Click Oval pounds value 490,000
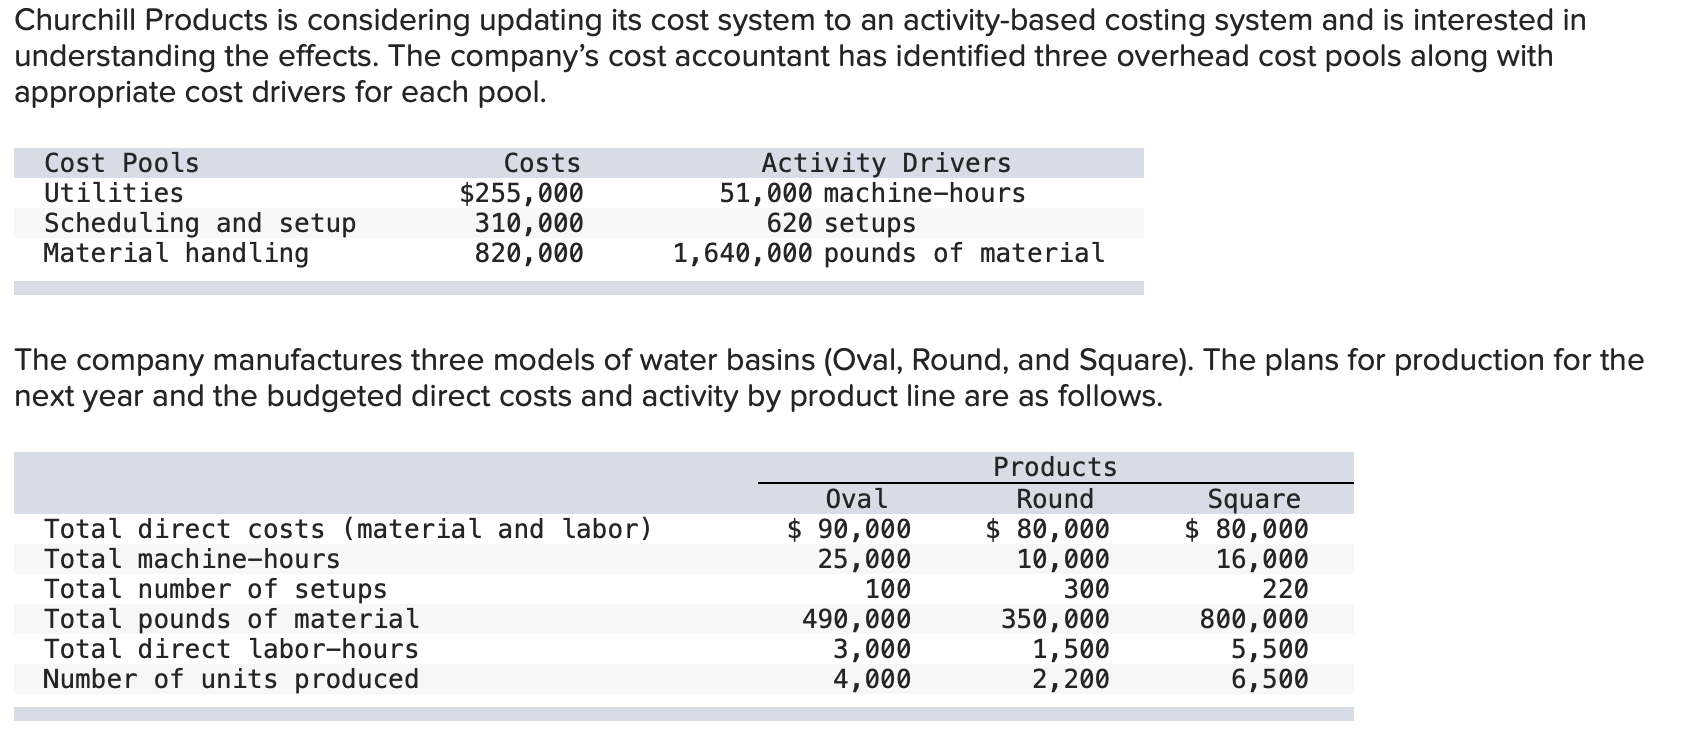The height and width of the screenshot is (746, 1696). point(857,619)
